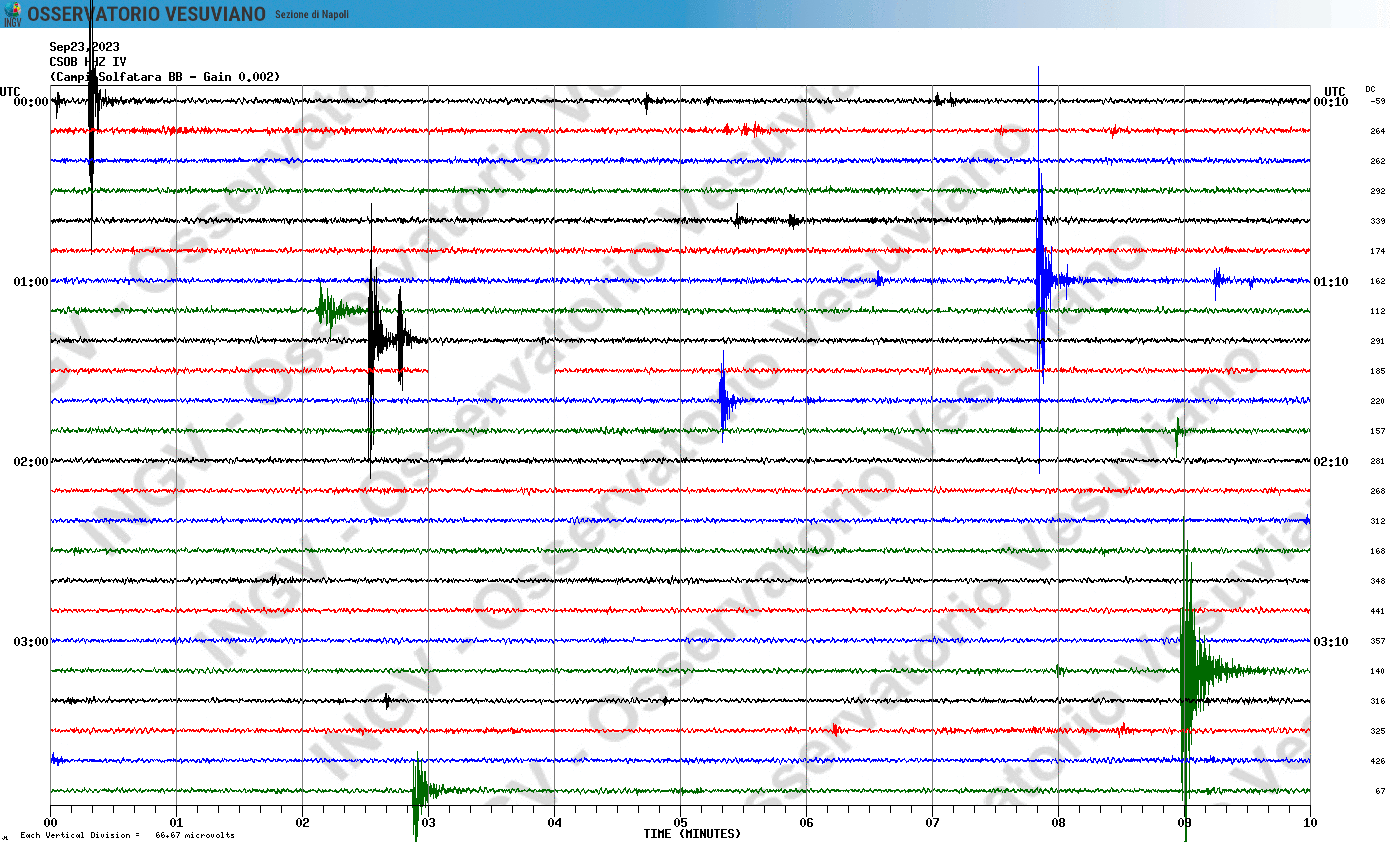Viewport: 1390px width, 849px height.
Task: Click minute tick label 01 on the time axis
Action: [x=176, y=823]
